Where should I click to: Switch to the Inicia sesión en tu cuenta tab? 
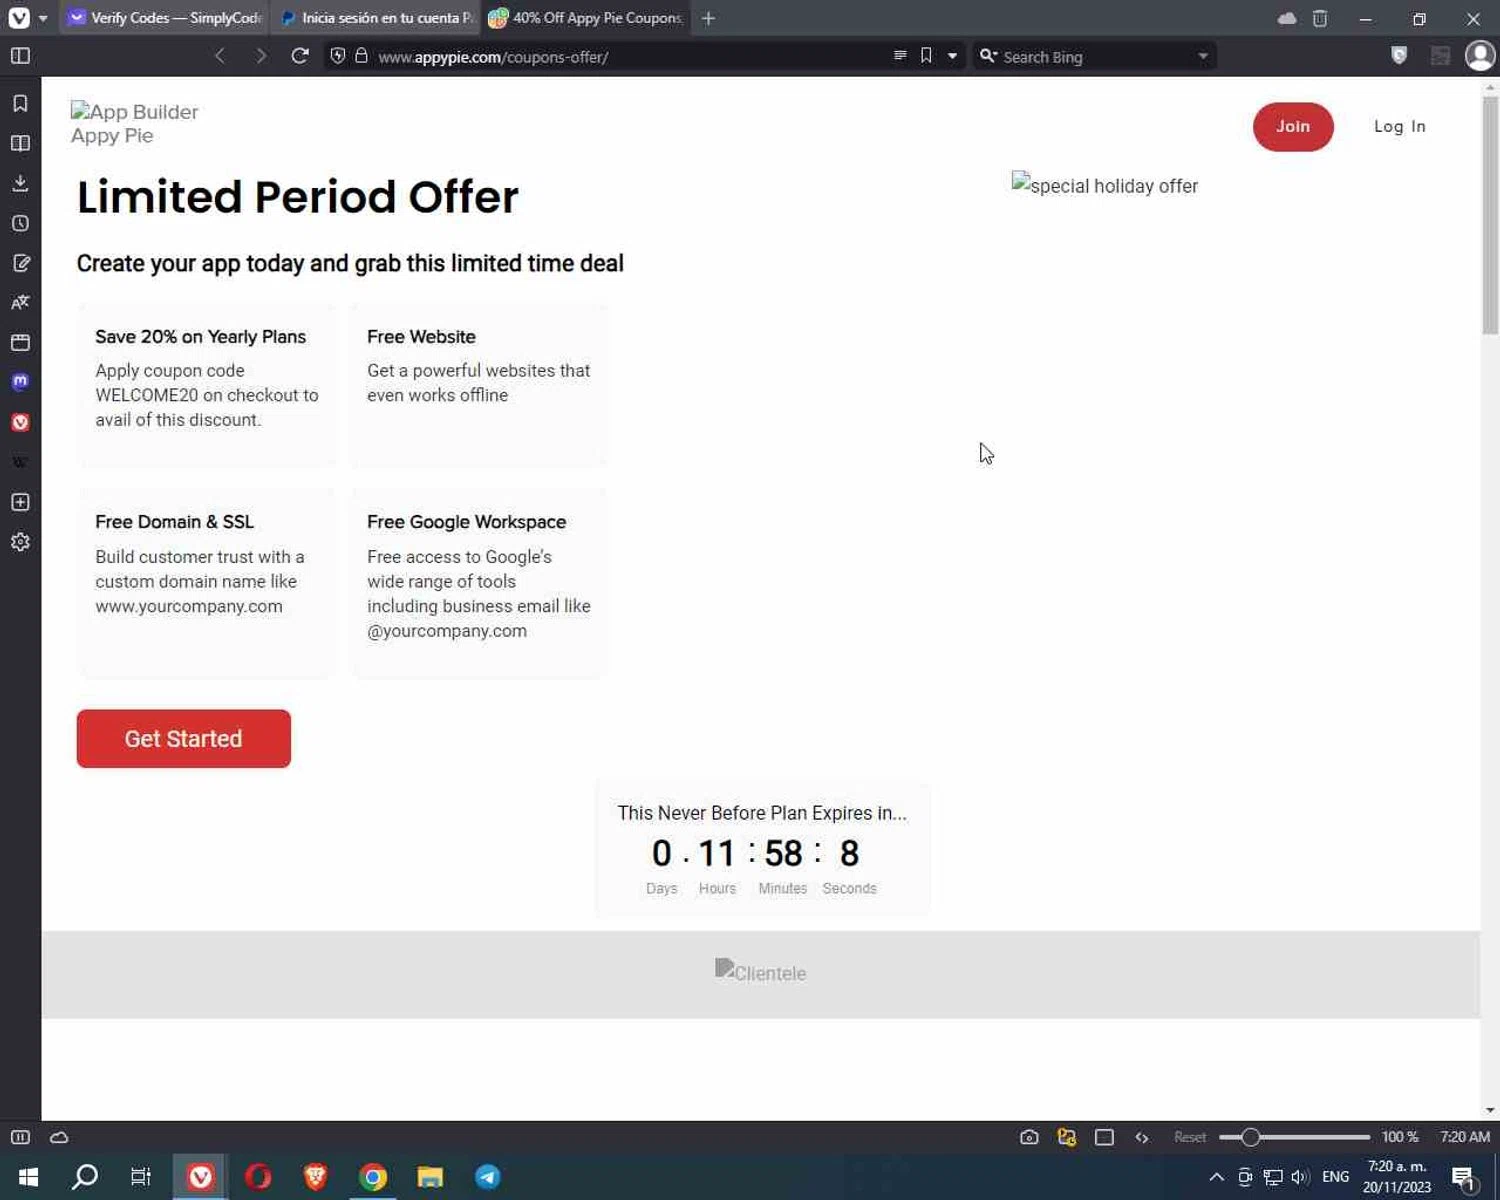click(x=377, y=18)
